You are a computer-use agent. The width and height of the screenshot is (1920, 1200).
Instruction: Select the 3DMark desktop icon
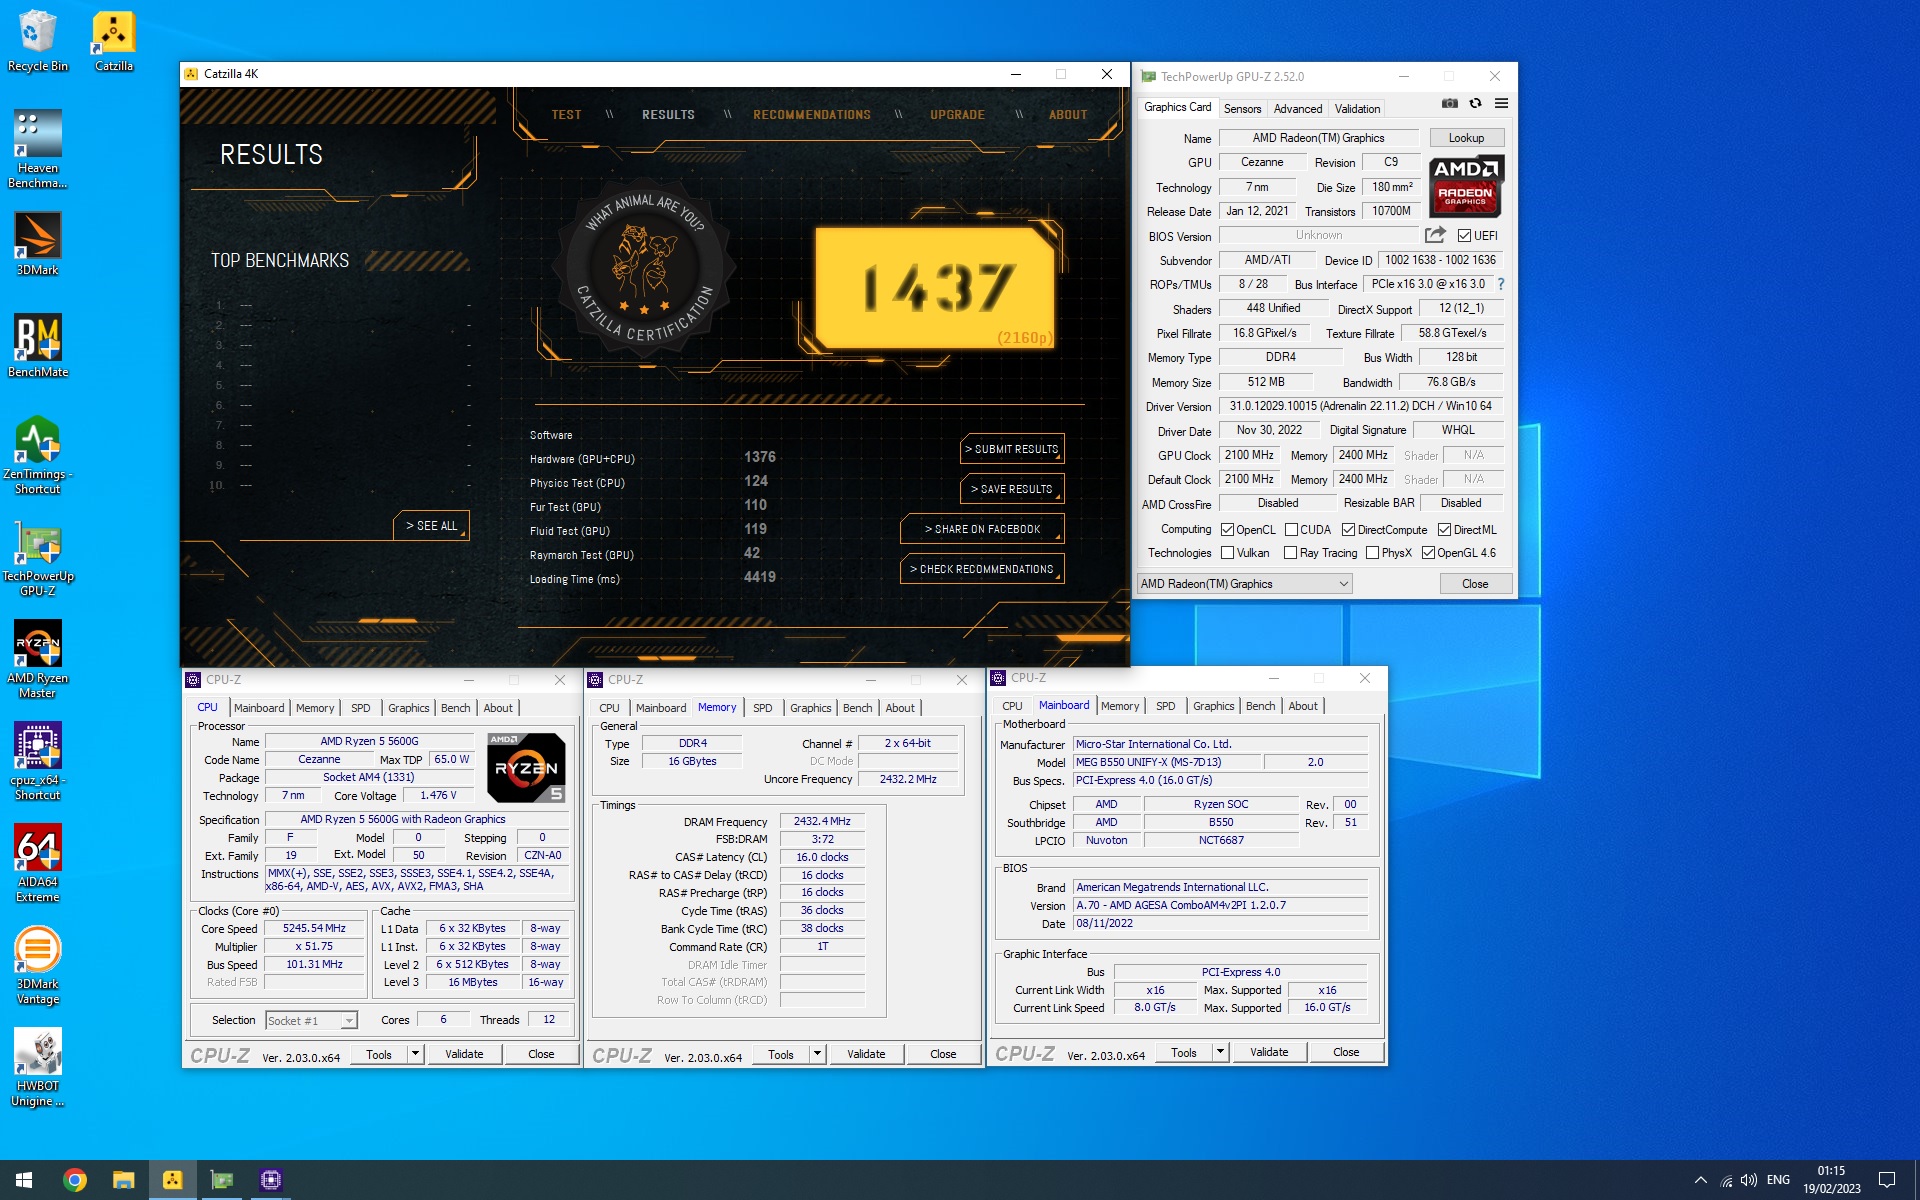pos(37,244)
